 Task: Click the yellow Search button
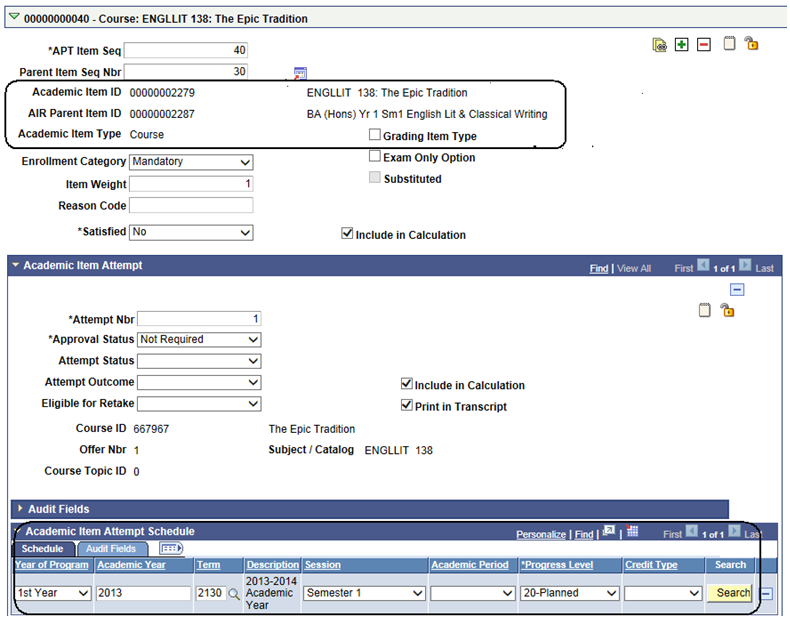tap(729, 593)
